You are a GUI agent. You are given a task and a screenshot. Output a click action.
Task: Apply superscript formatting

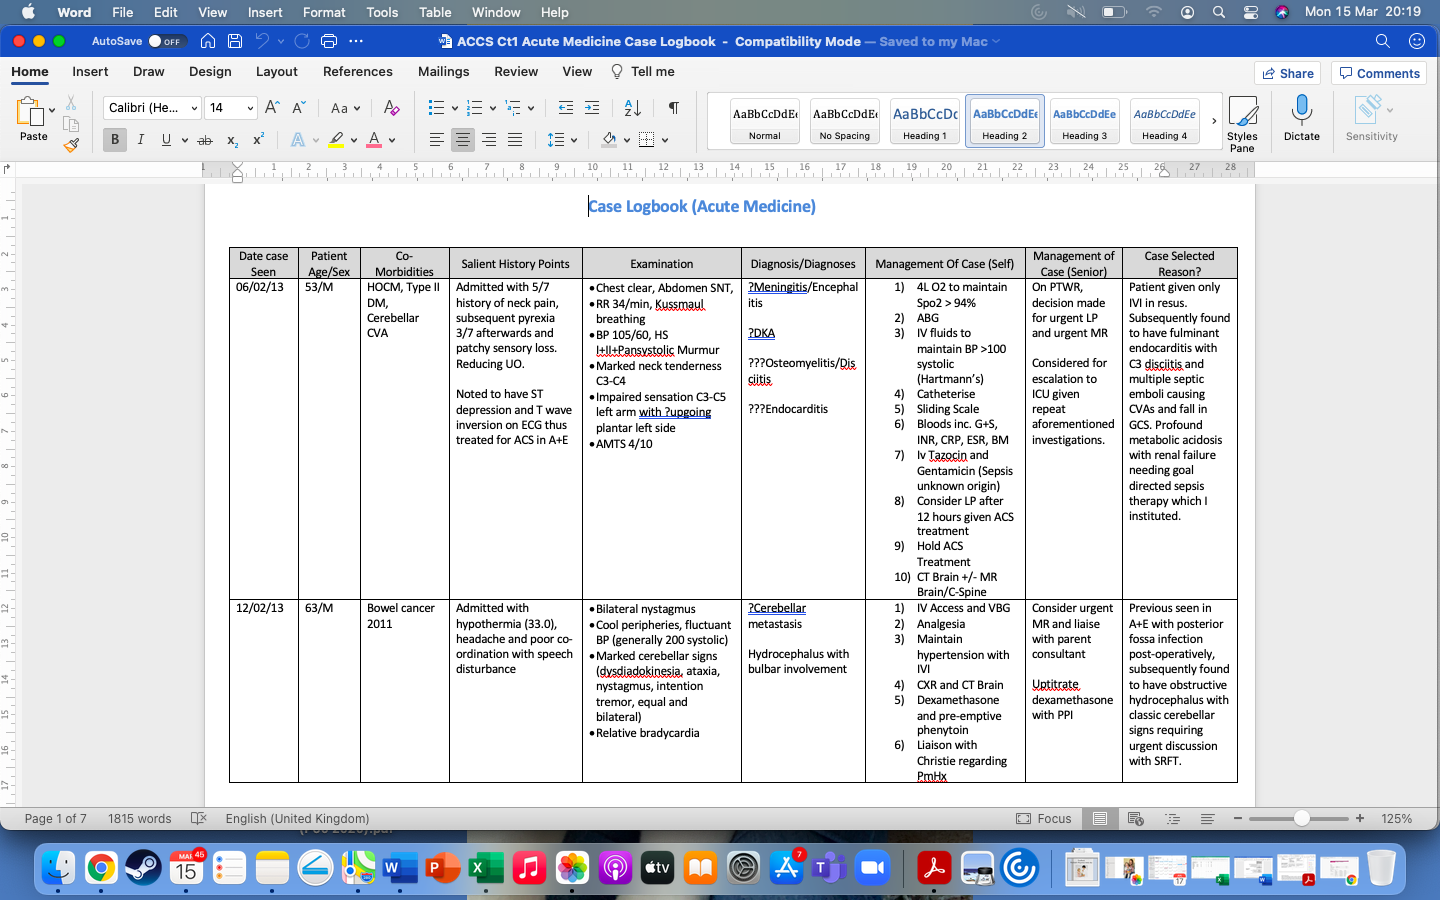(x=258, y=140)
